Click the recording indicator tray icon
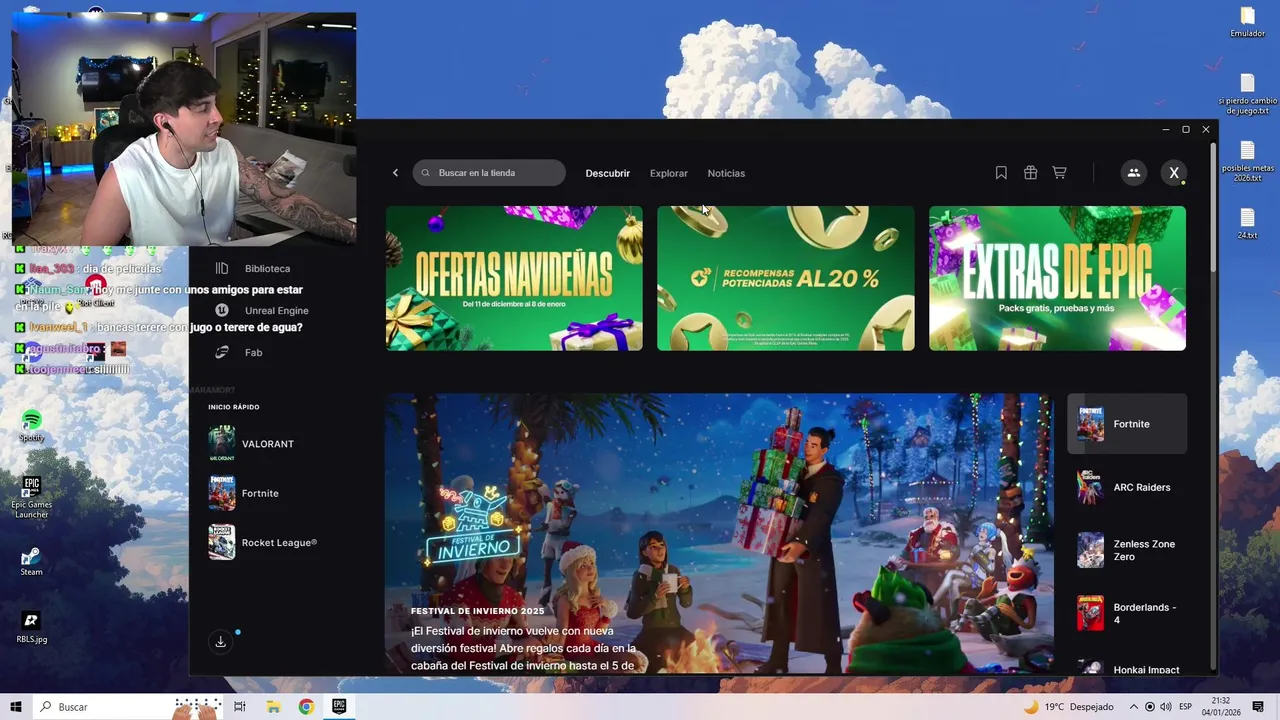 [x=1149, y=707]
